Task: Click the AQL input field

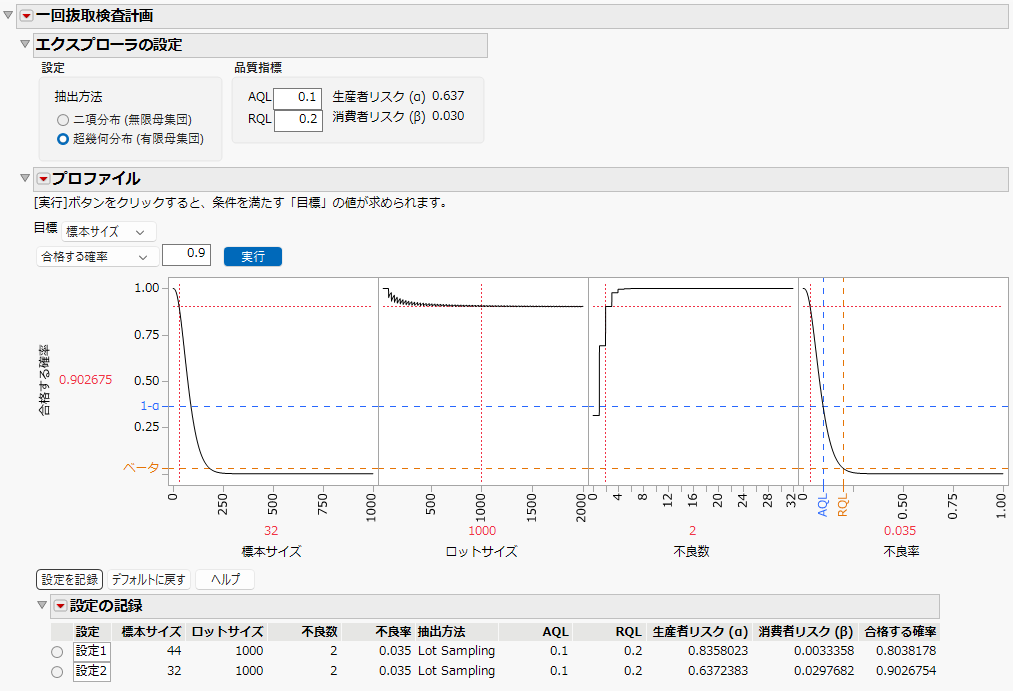Action: (x=297, y=98)
